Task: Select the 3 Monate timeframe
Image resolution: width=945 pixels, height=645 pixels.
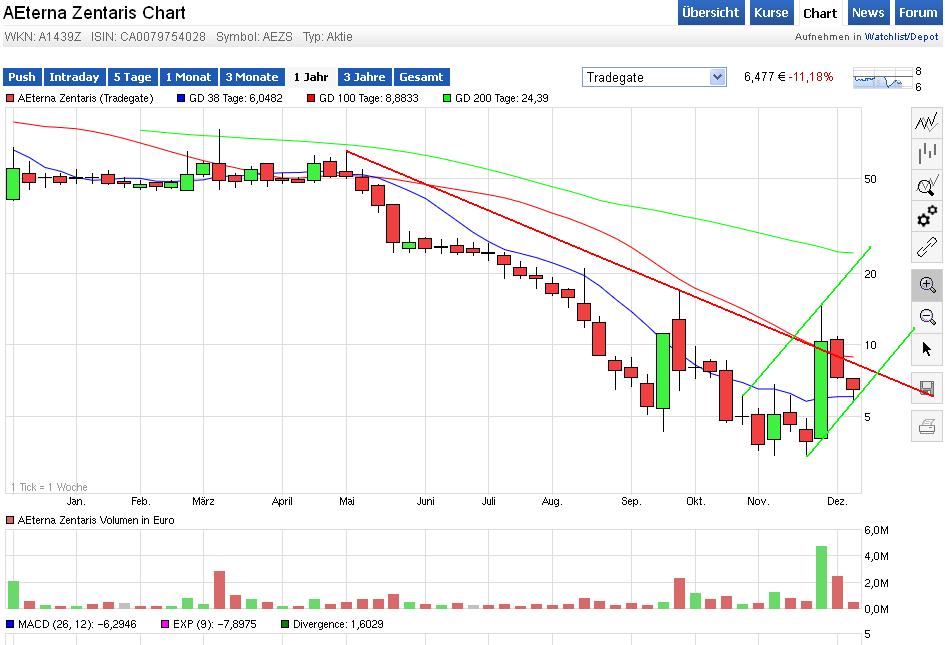Action: pos(252,77)
